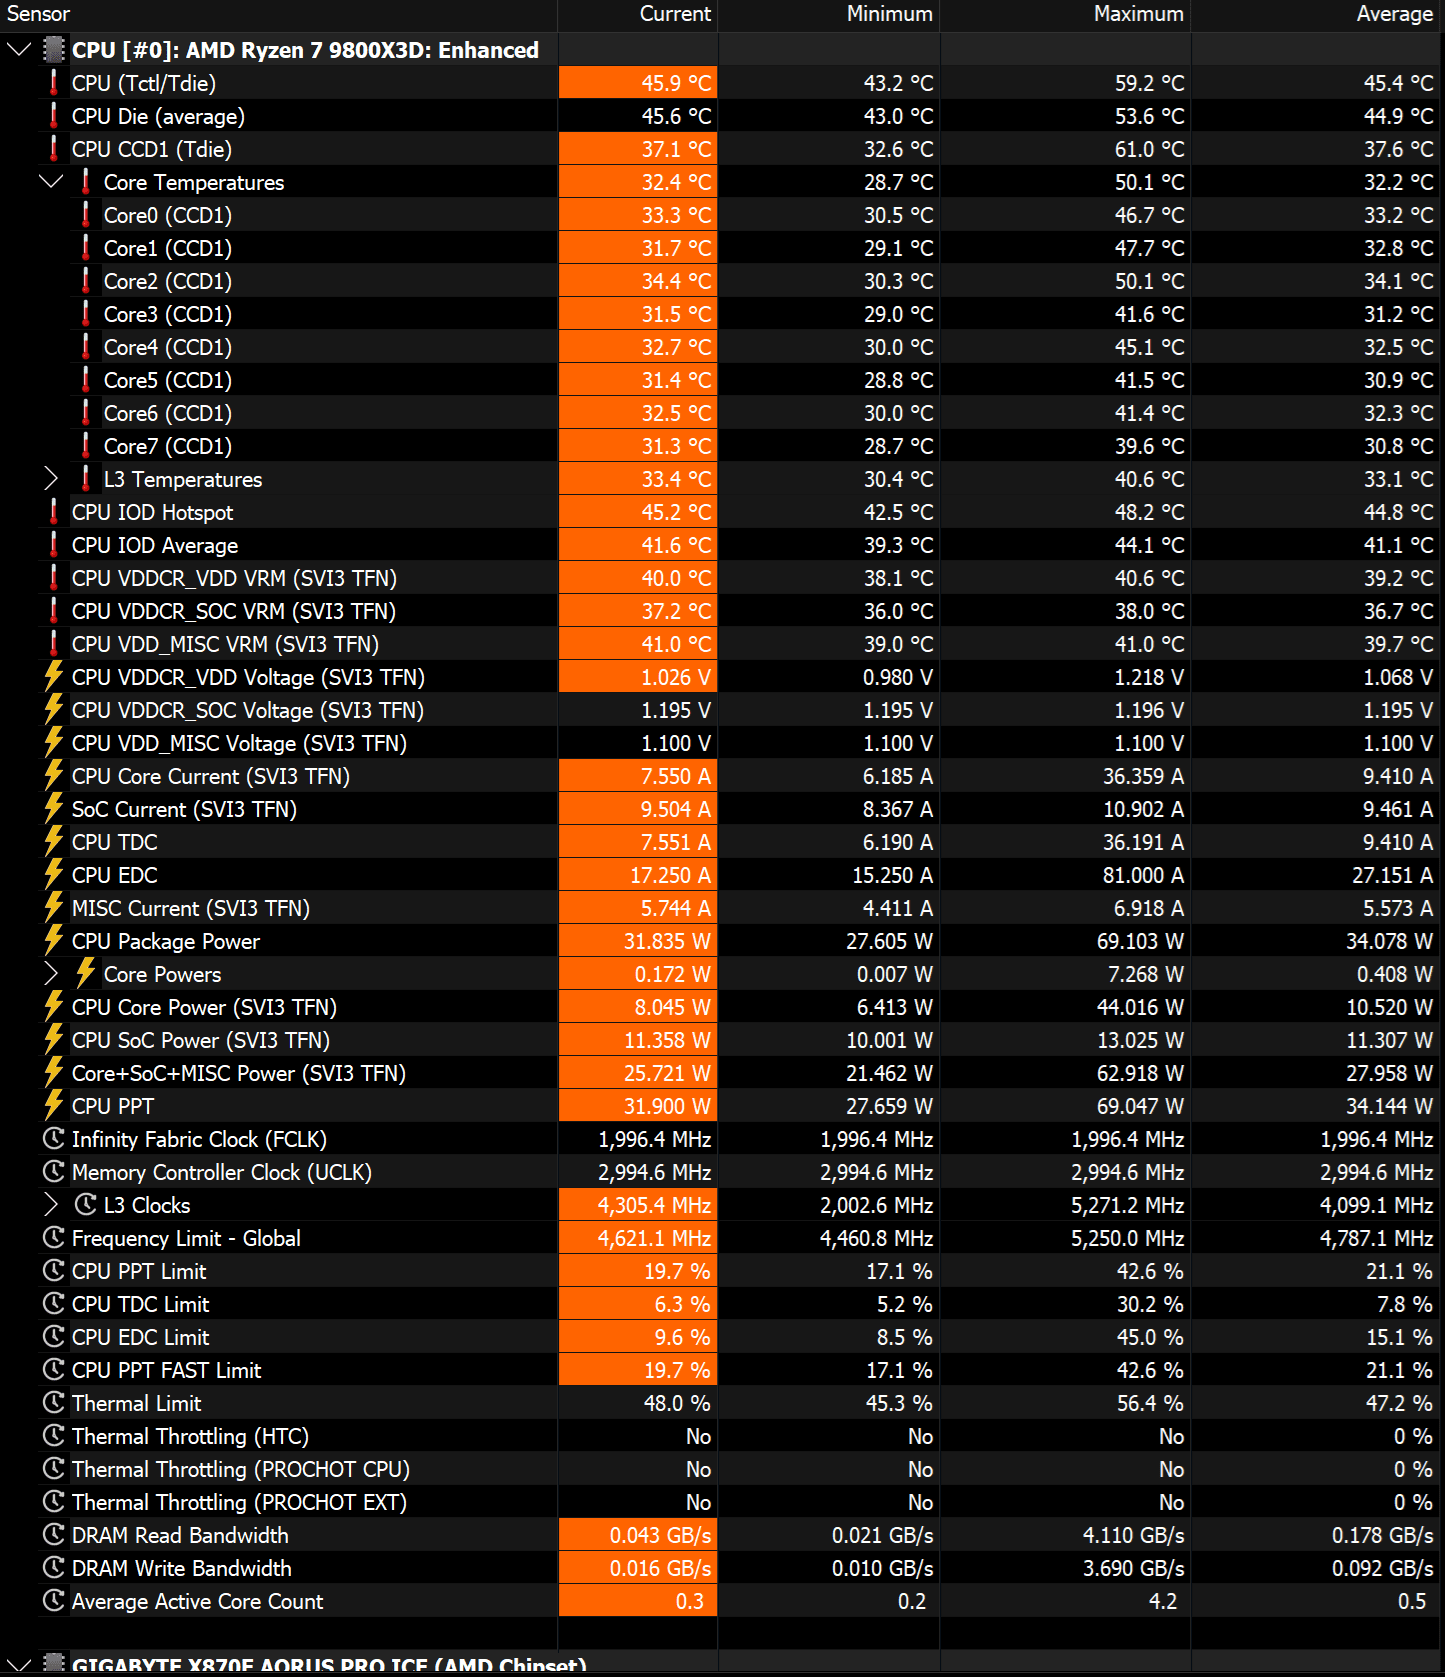Select the Frequency Limit - Global row
This screenshot has width=1445, height=1677.
[722, 1238]
